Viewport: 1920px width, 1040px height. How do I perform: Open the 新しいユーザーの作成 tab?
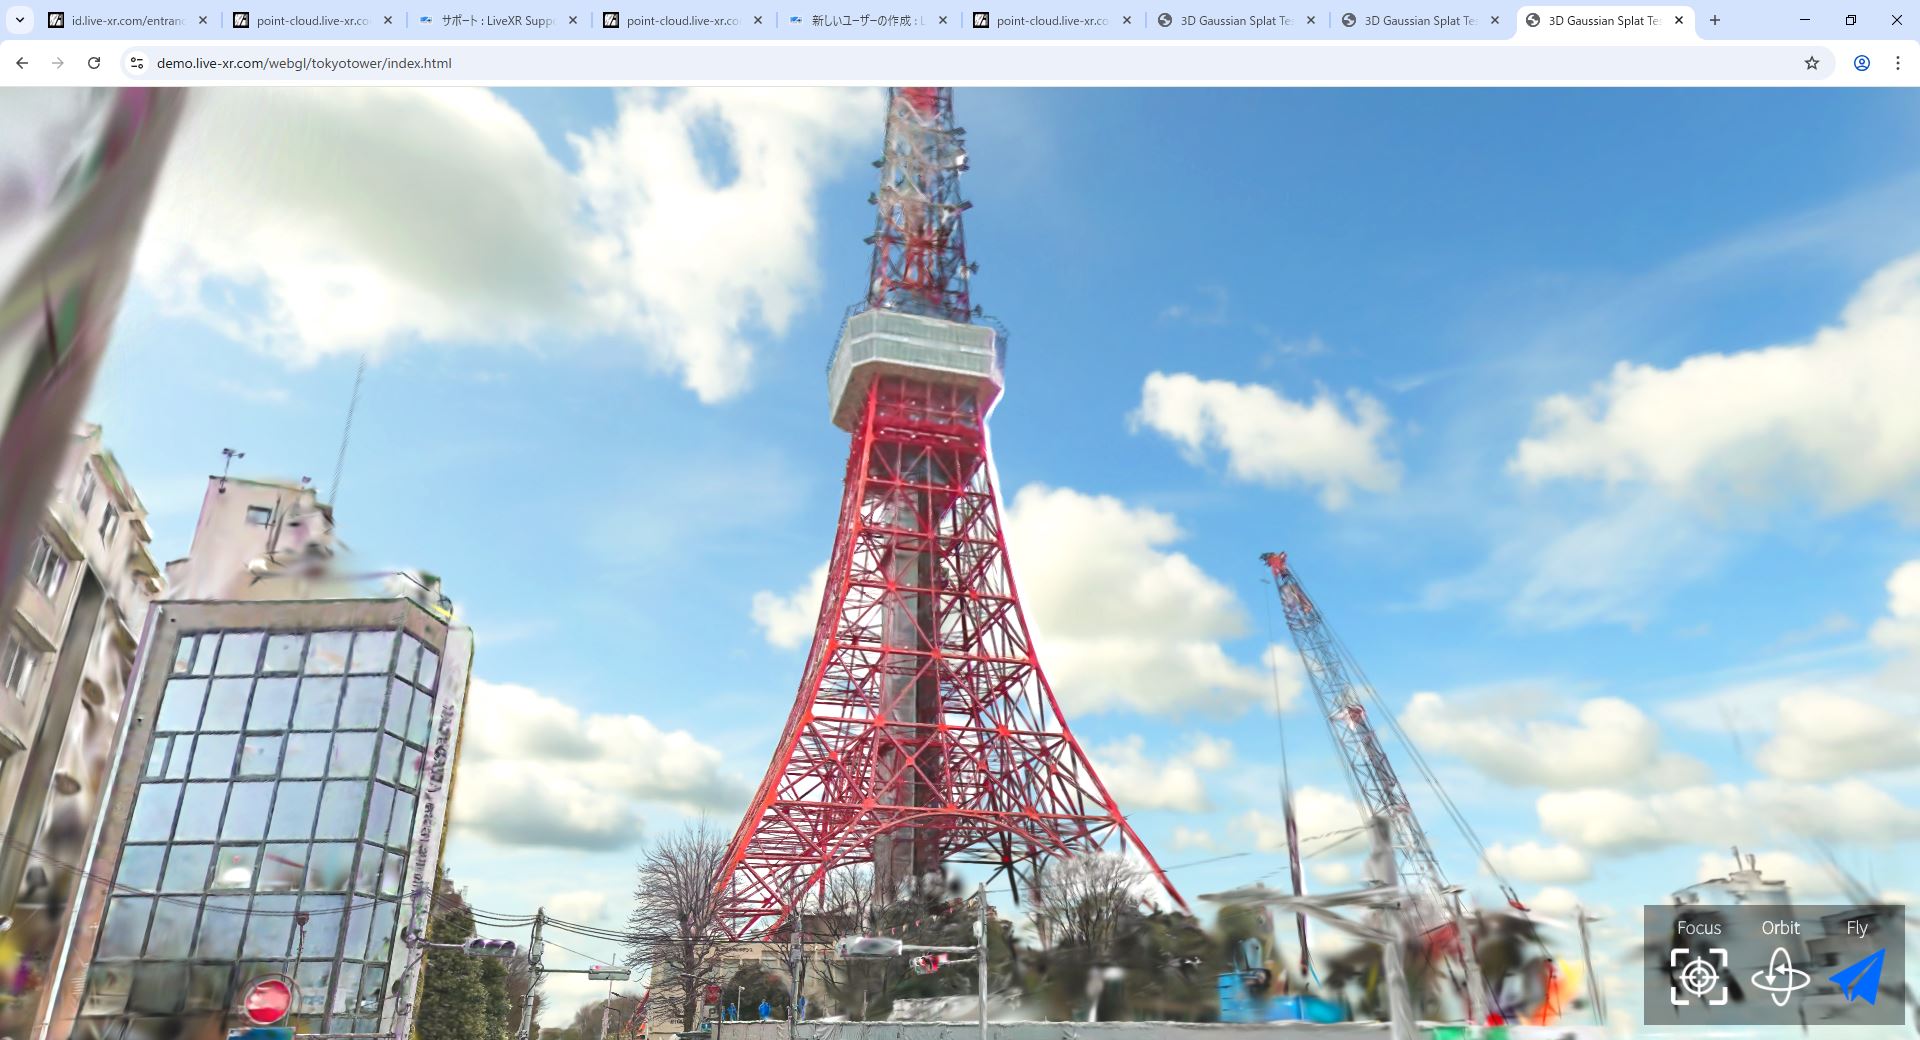[x=860, y=20]
